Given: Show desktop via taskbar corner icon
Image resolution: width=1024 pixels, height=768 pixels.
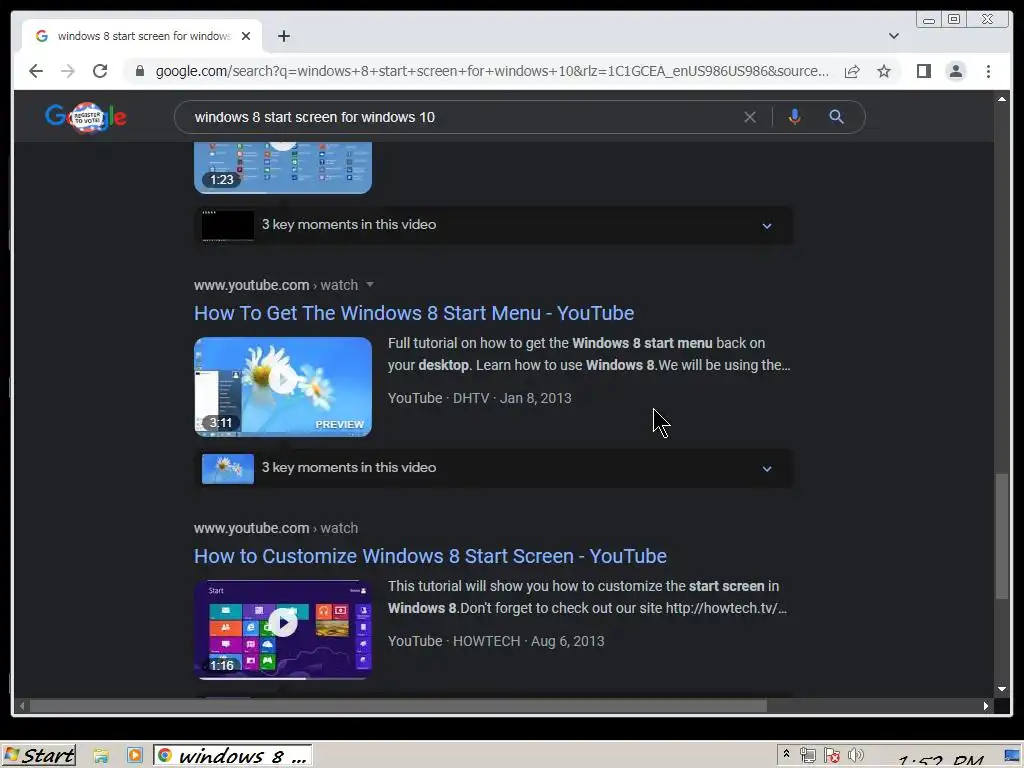Looking at the screenshot, I should point(1012,756).
